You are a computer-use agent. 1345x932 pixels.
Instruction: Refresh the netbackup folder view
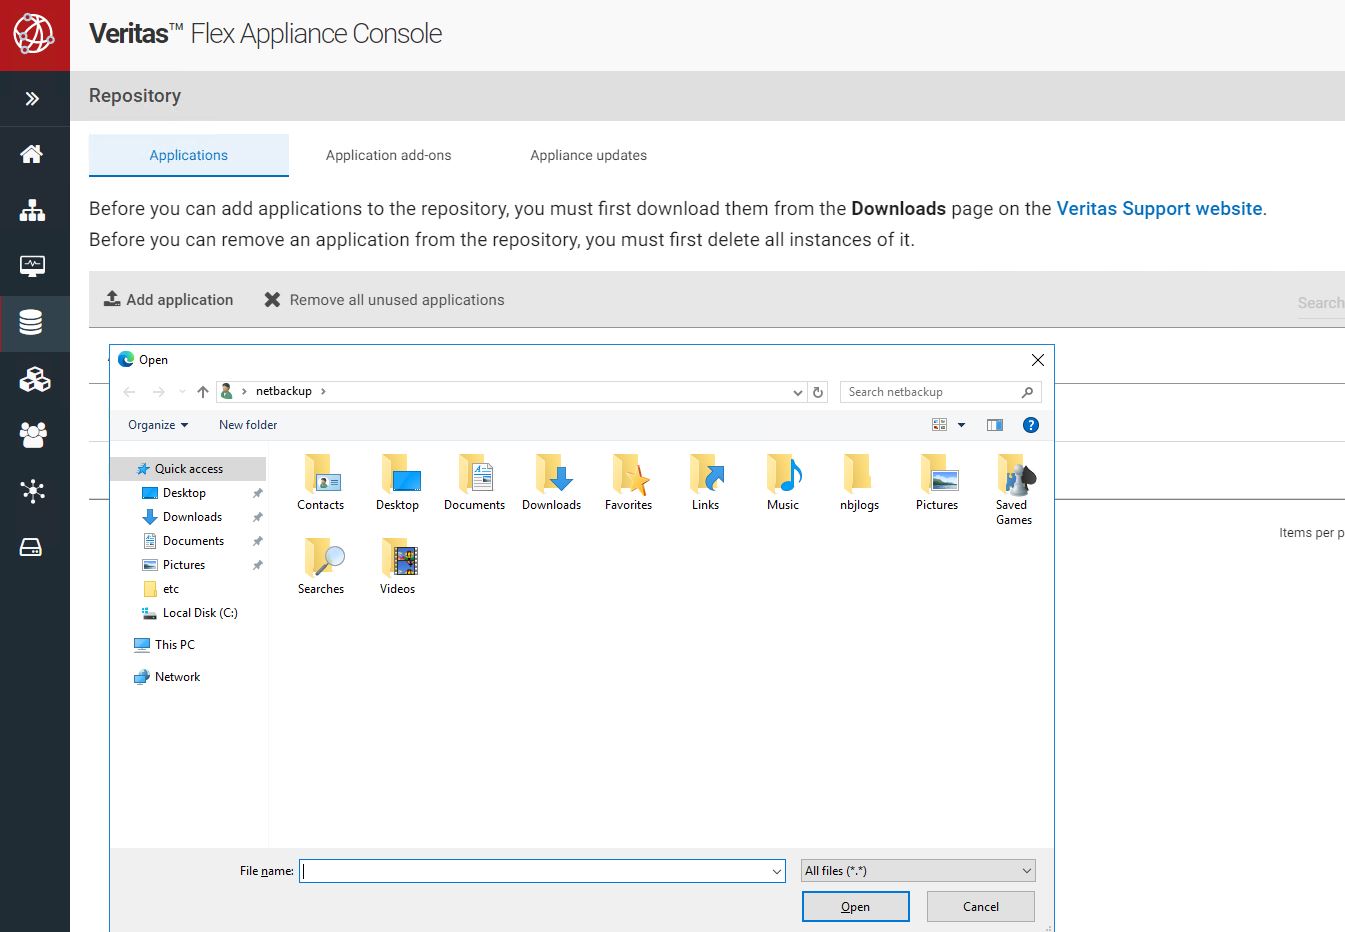(818, 392)
